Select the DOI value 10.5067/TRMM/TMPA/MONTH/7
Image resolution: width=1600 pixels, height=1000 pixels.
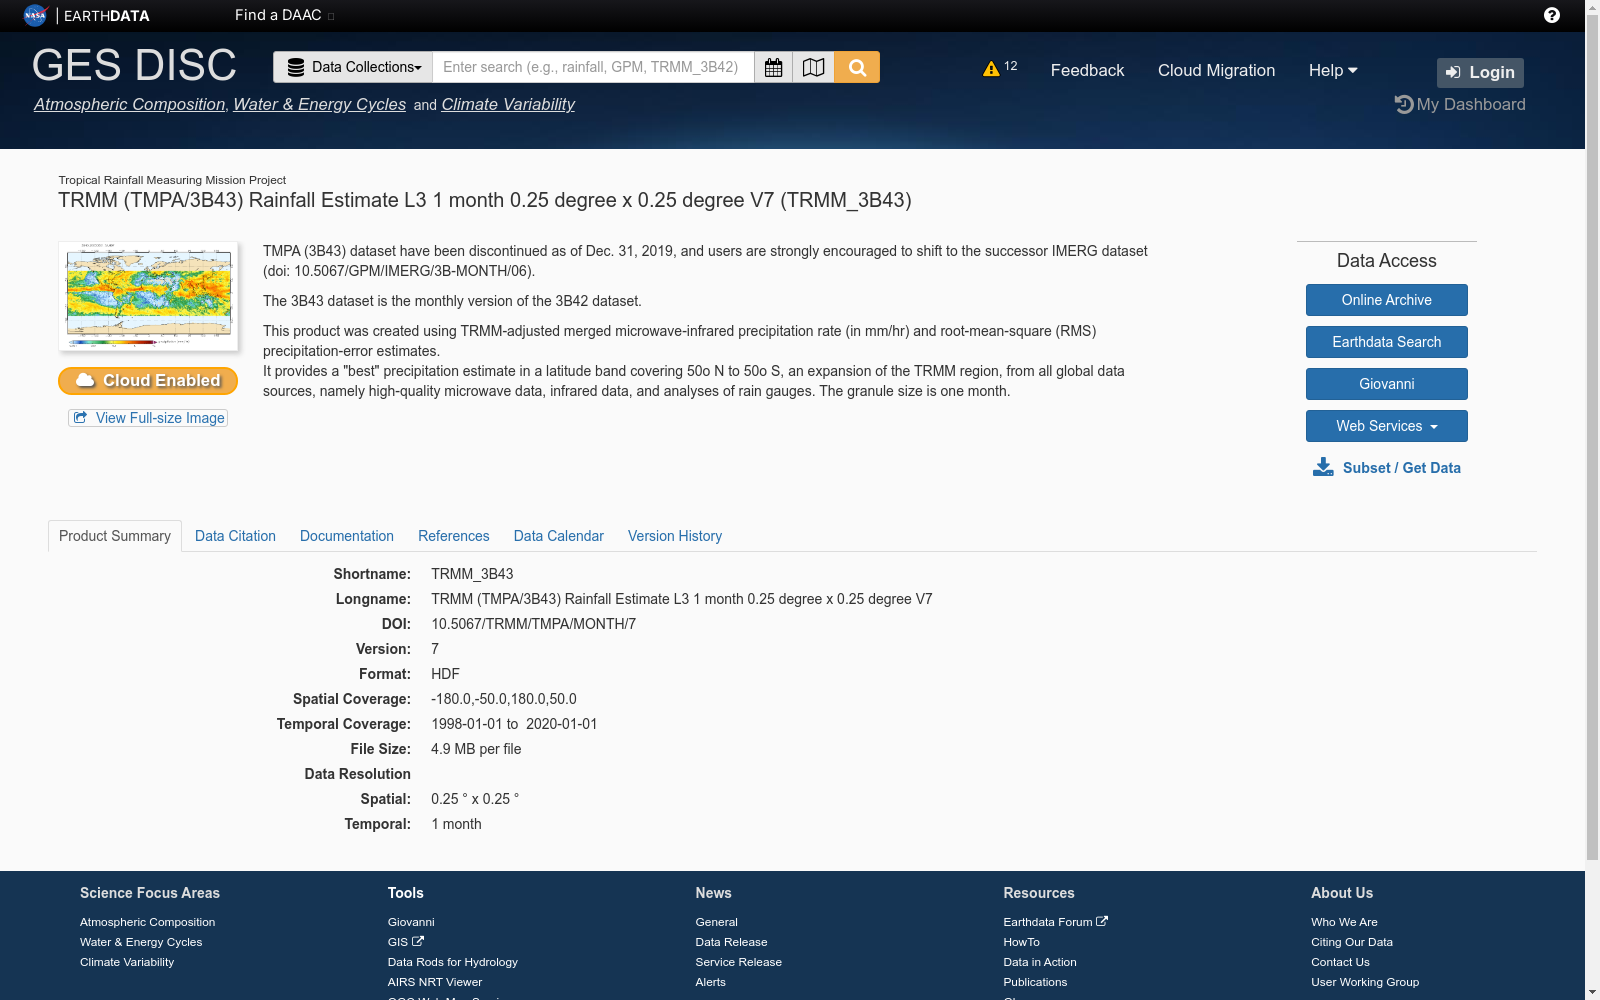(534, 624)
